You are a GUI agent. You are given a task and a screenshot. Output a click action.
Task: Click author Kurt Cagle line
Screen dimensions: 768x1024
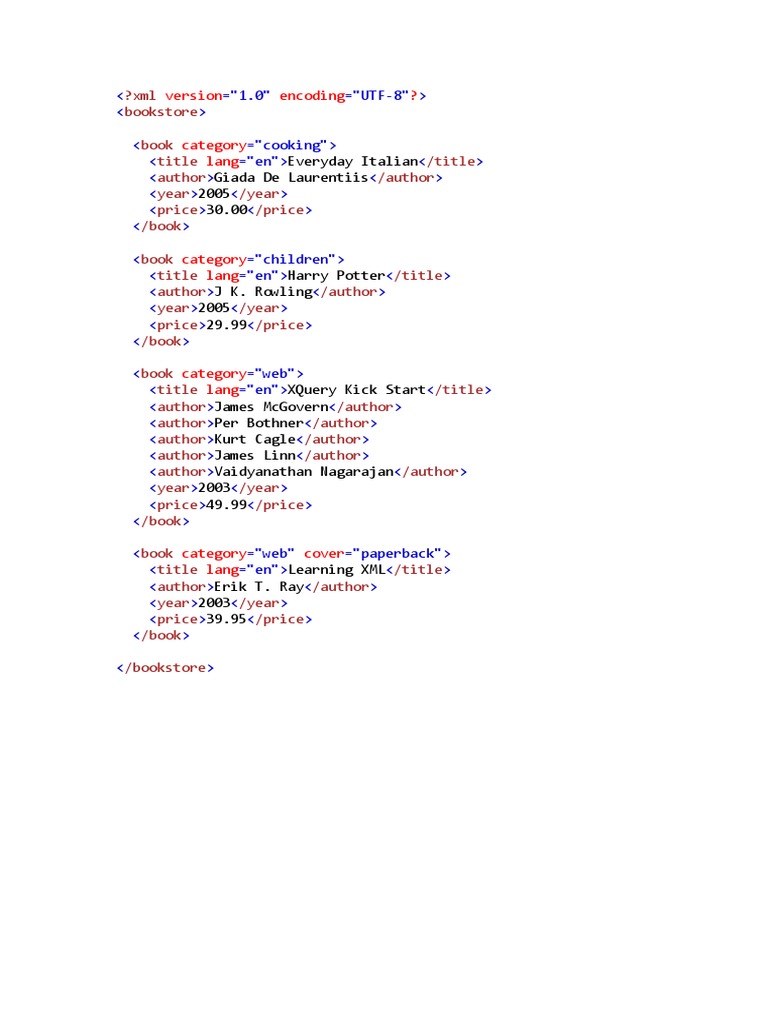click(259, 439)
